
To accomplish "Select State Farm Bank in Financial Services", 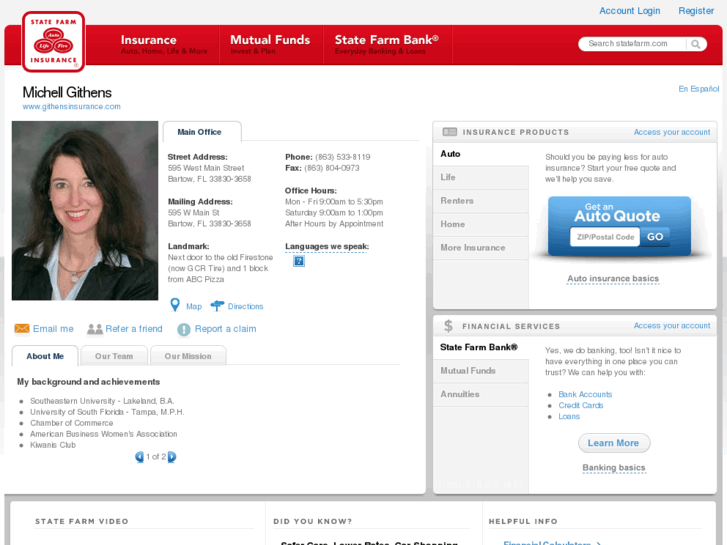I will 481,347.
